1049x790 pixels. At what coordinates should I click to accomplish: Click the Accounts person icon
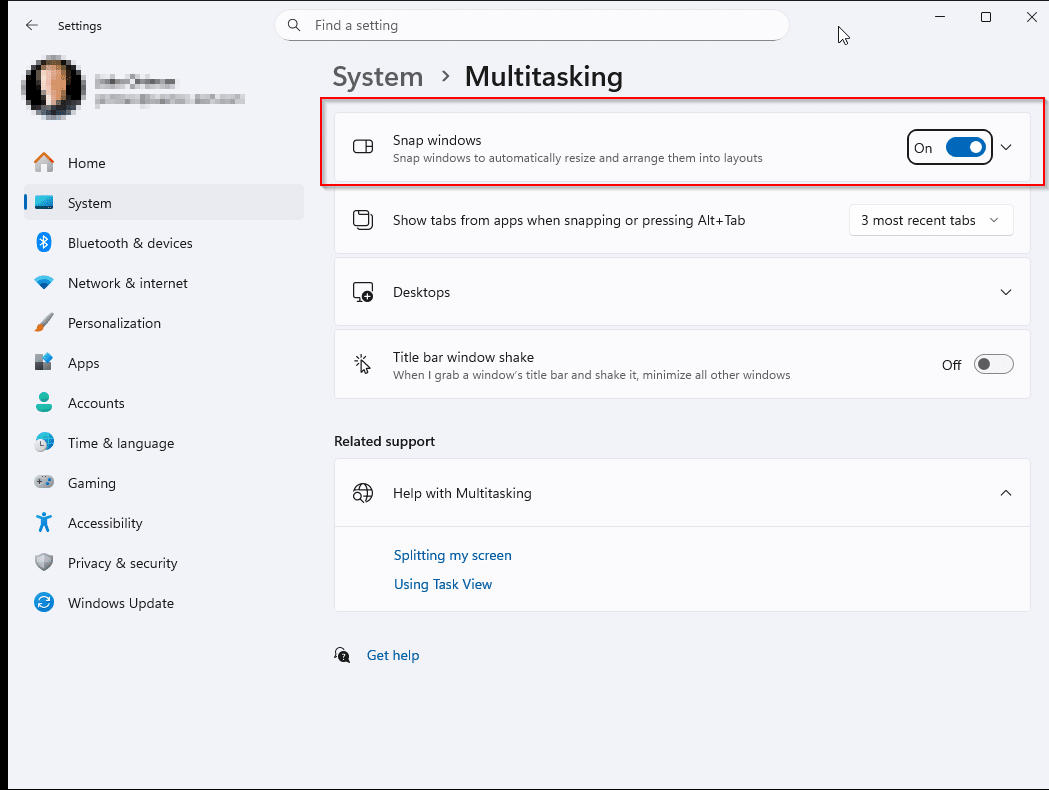click(44, 403)
